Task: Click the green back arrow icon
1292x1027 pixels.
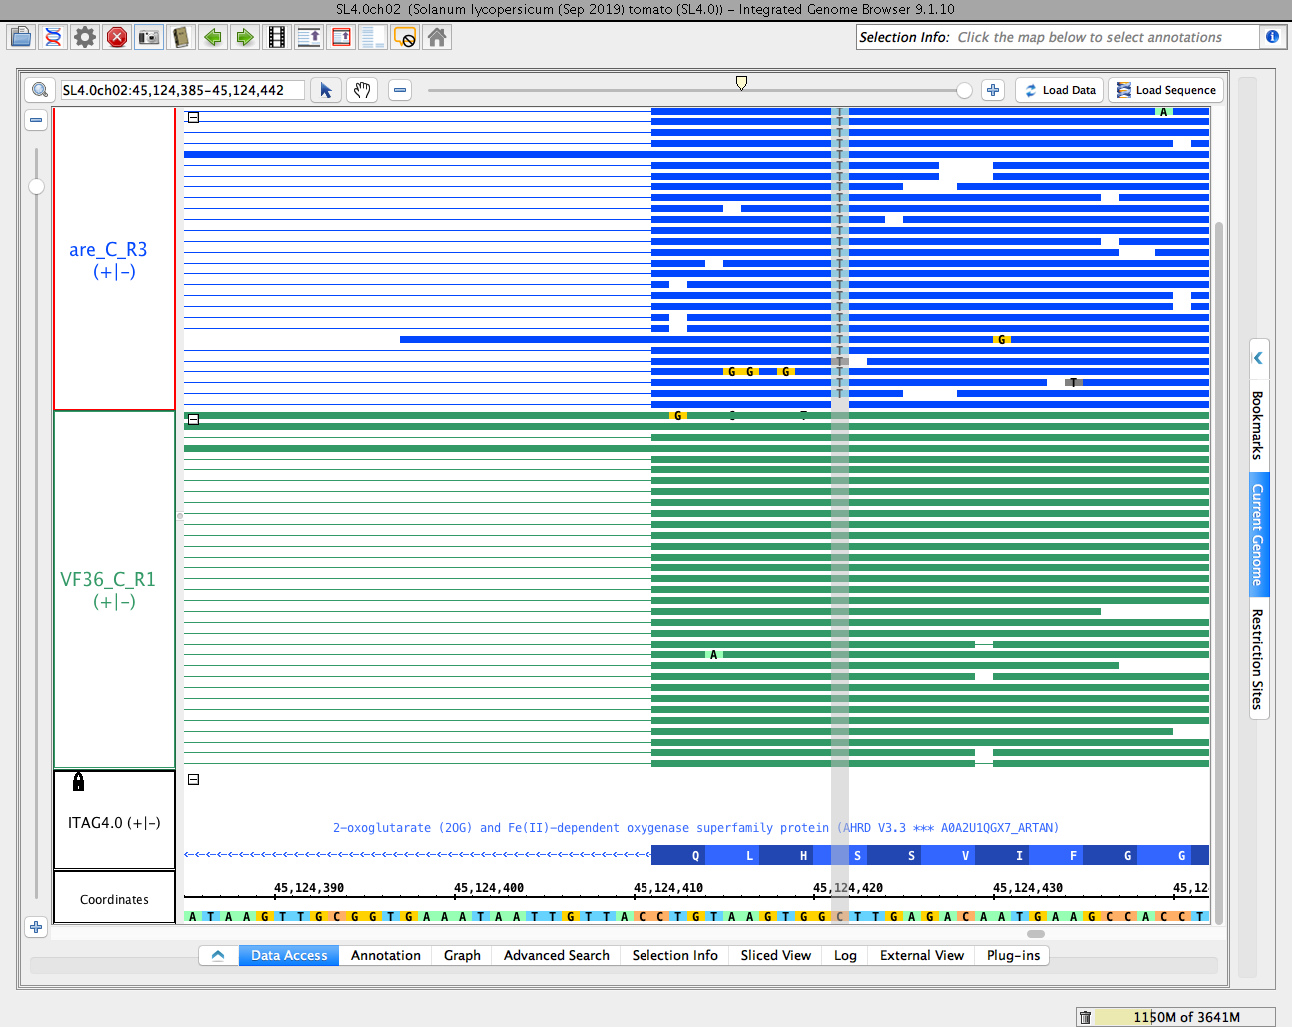Action: click(213, 38)
